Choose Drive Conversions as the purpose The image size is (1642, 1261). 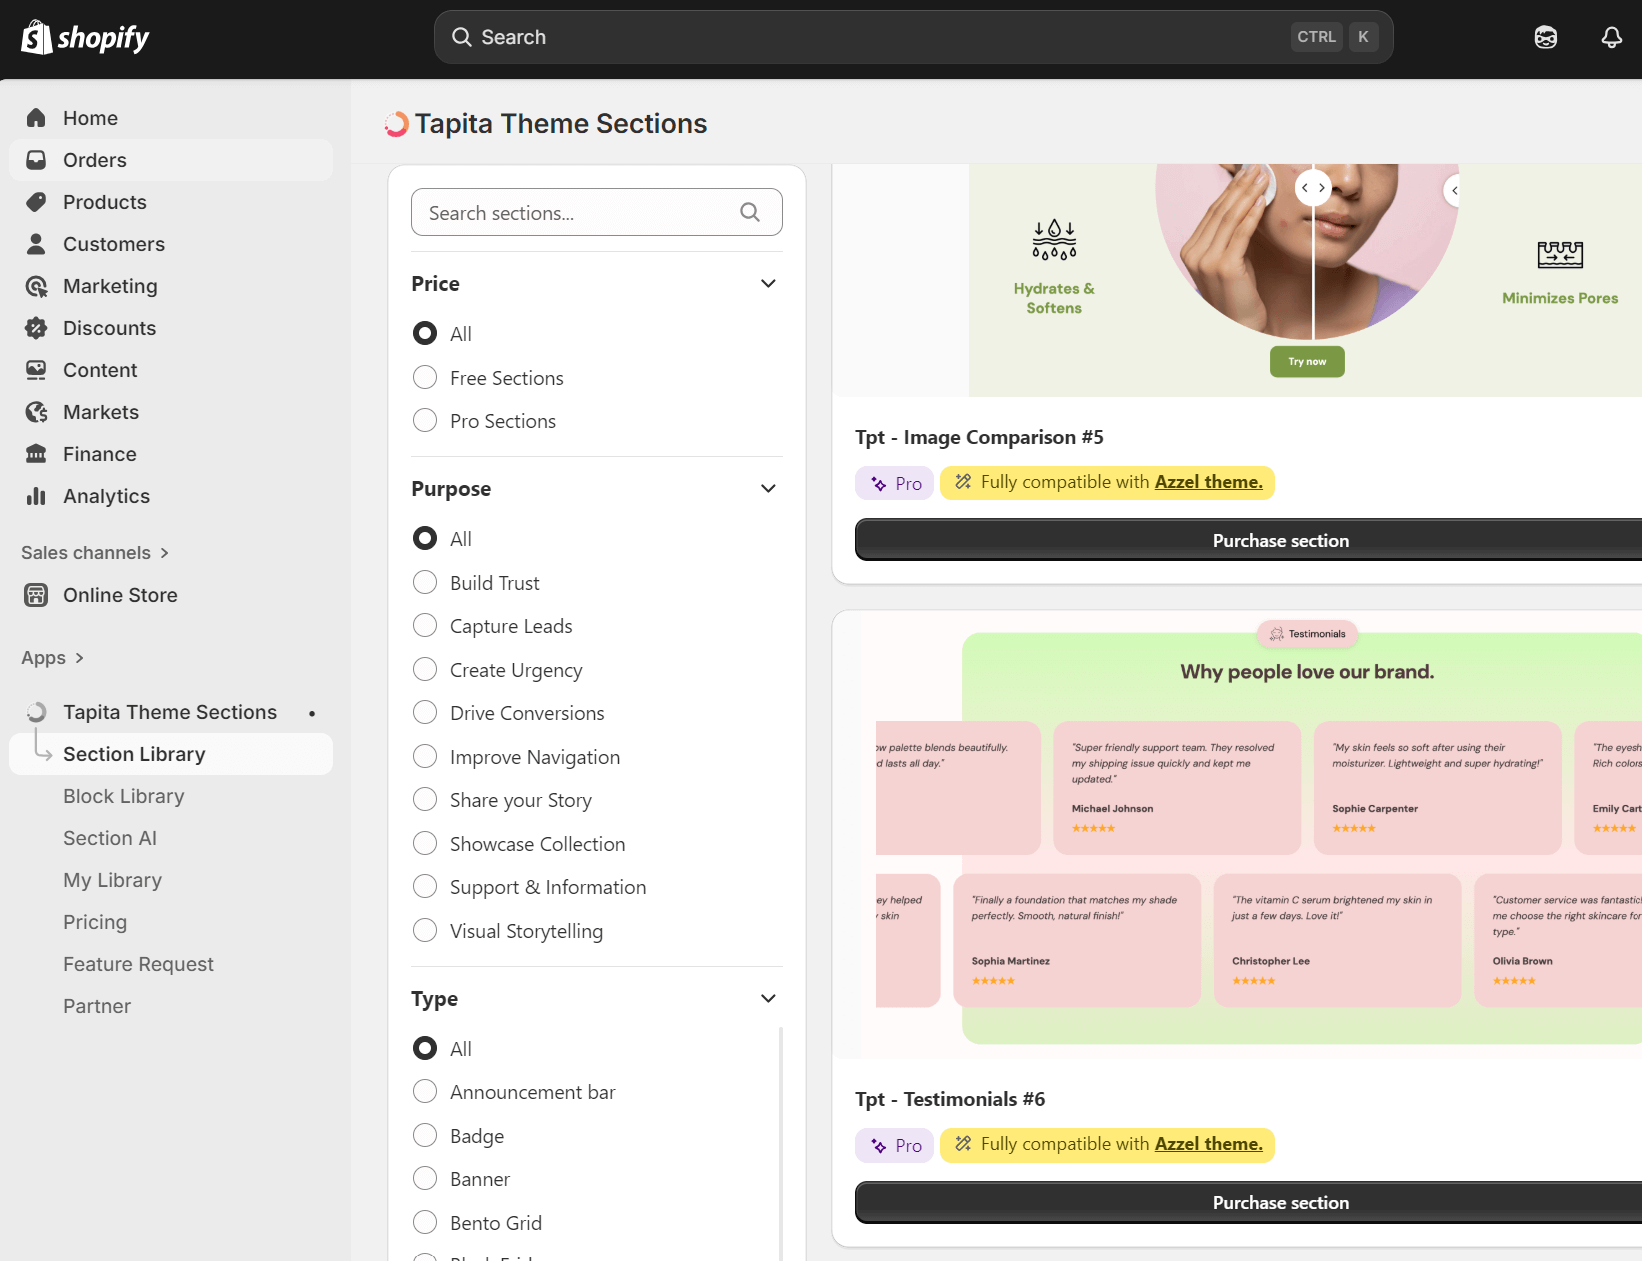pos(425,712)
